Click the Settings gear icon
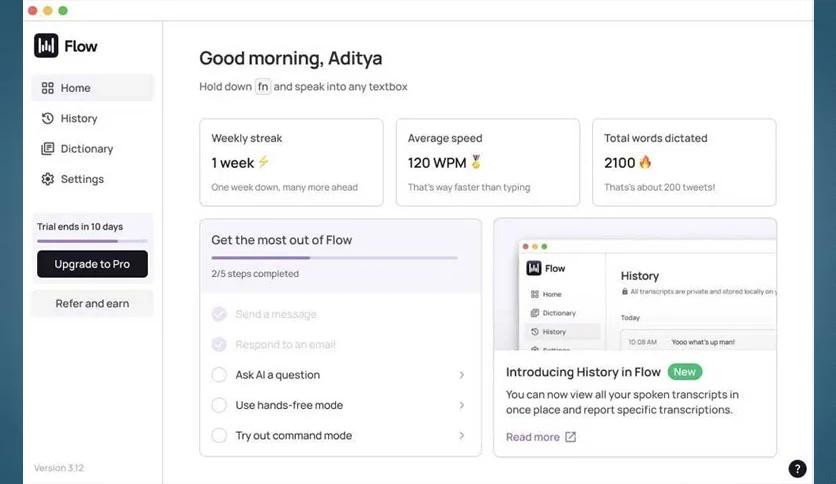 47,179
